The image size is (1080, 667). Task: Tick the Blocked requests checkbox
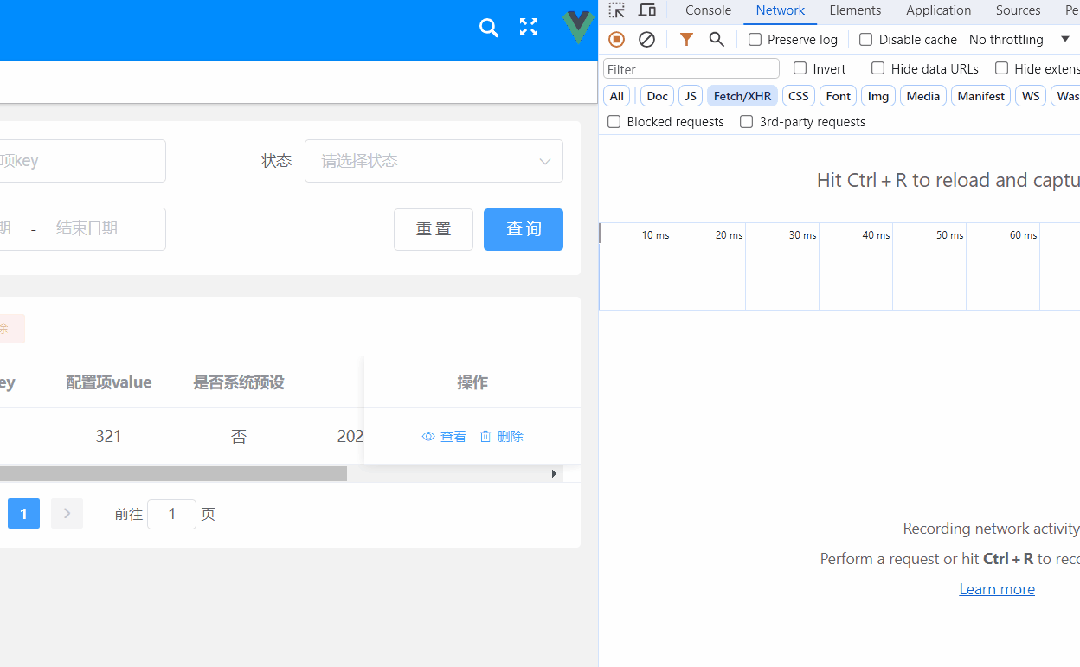pos(614,122)
